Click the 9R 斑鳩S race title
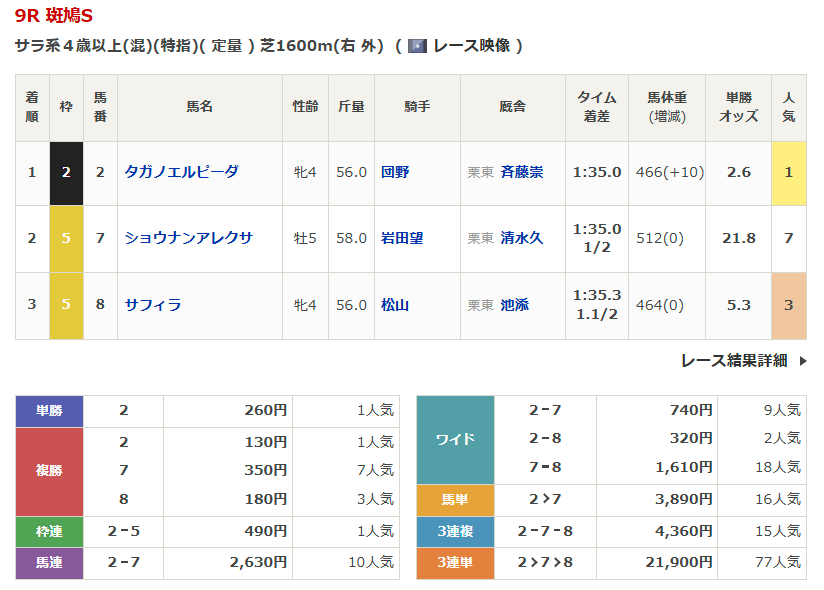 coord(56,16)
